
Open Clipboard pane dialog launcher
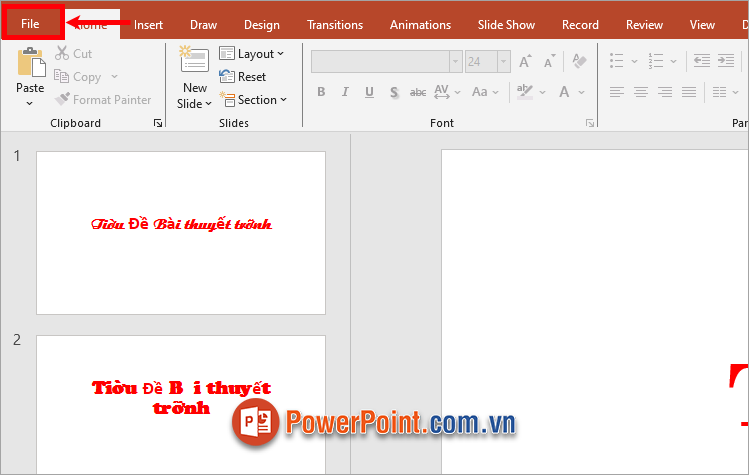click(158, 123)
